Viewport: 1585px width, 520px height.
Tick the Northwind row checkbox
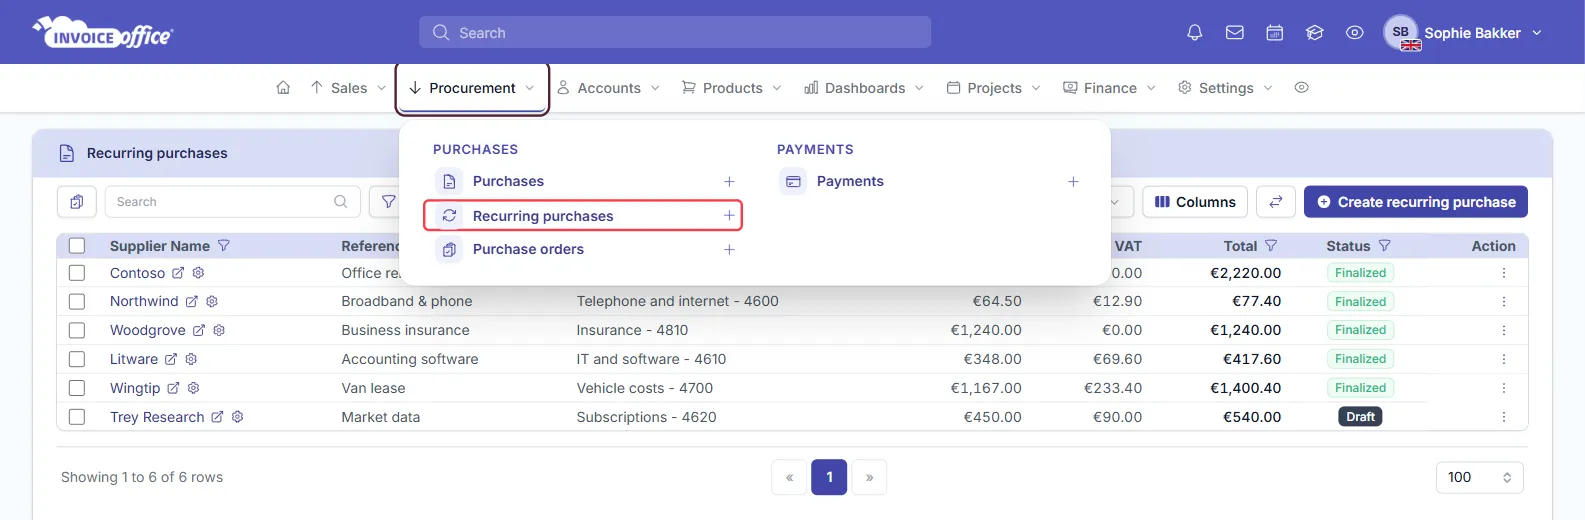click(77, 301)
